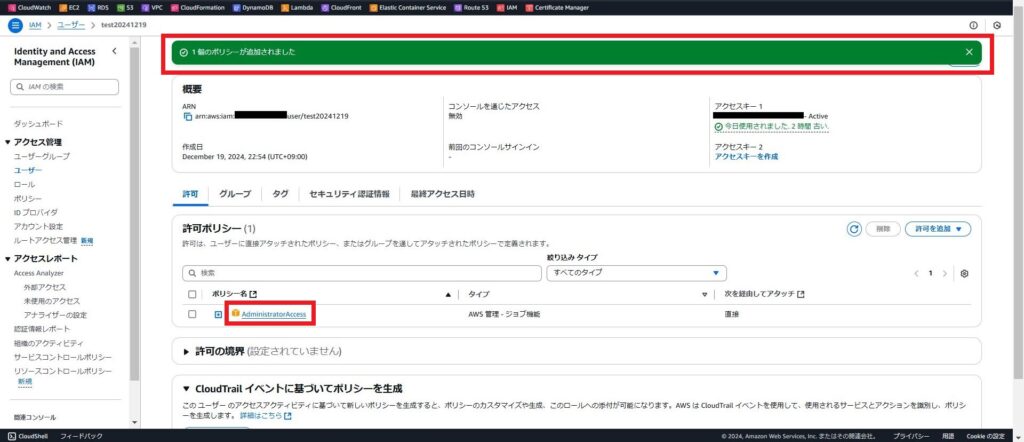The width and height of the screenshot is (1024, 442).
Task: Switch to the グループ tab
Action: [235, 194]
